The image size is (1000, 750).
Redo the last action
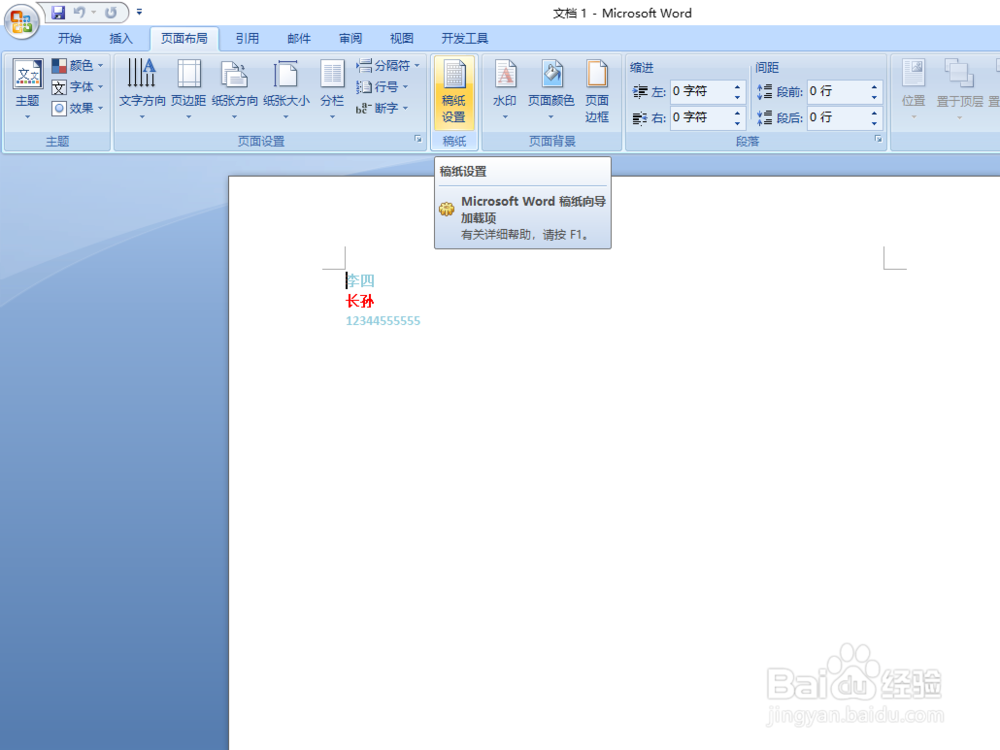point(111,12)
